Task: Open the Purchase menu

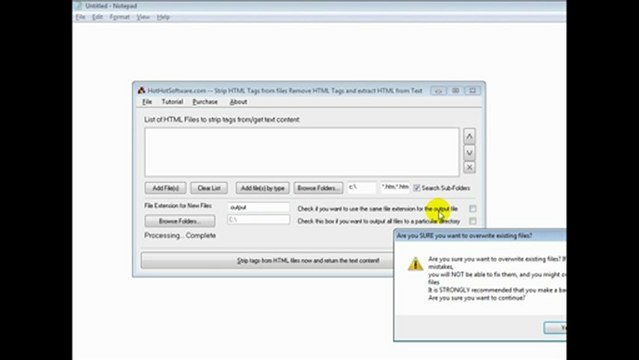Action: (x=205, y=102)
